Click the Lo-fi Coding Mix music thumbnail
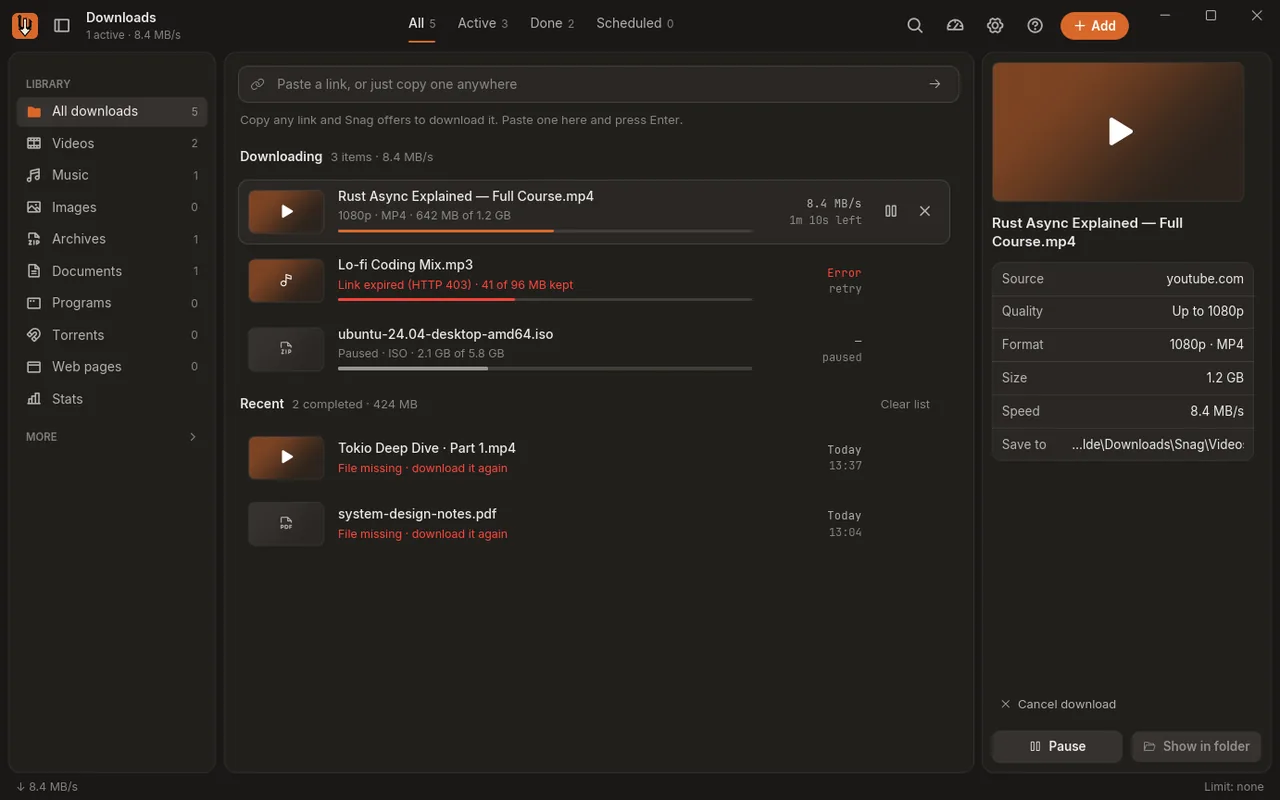 (x=286, y=280)
